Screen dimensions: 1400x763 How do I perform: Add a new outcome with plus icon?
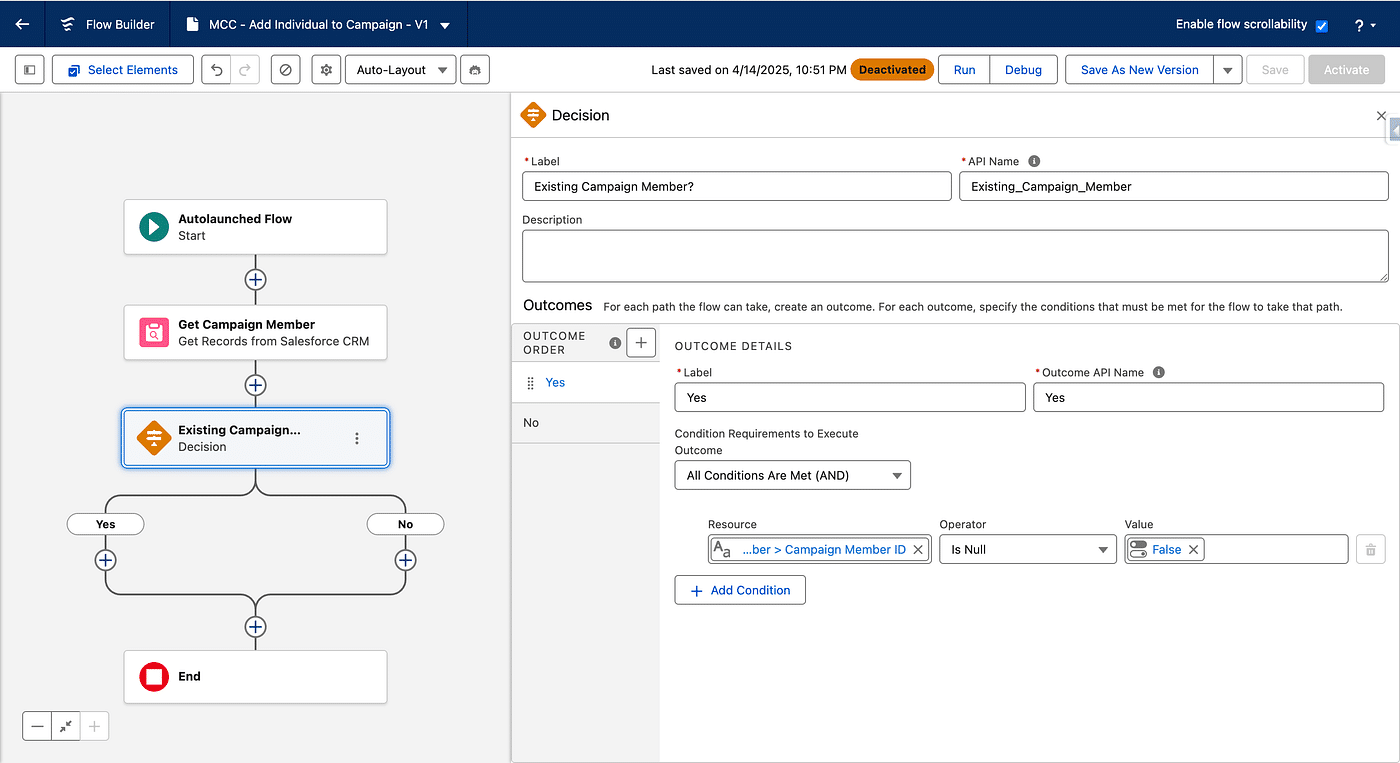[x=641, y=343]
